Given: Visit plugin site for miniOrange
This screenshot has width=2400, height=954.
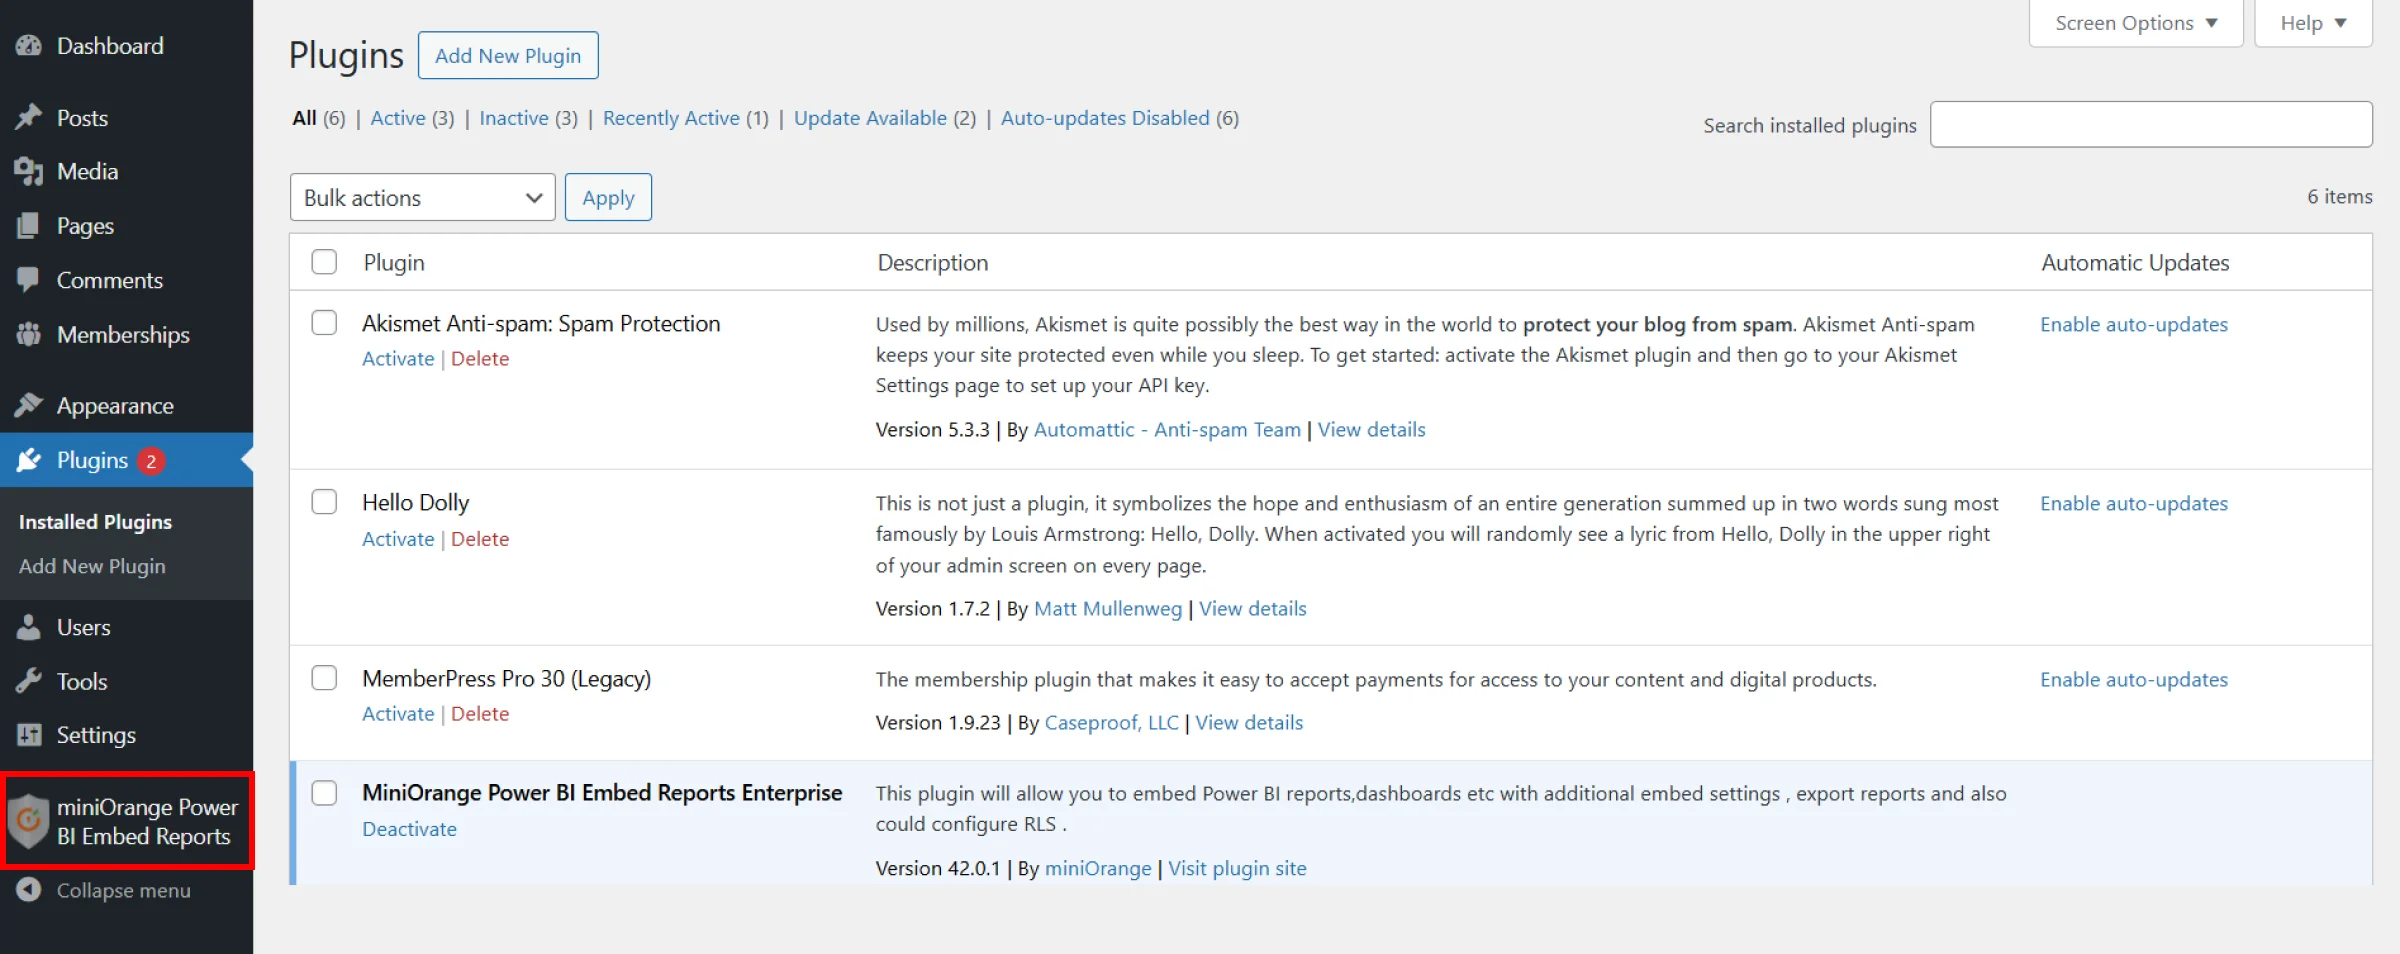Looking at the screenshot, I should point(1237,868).
